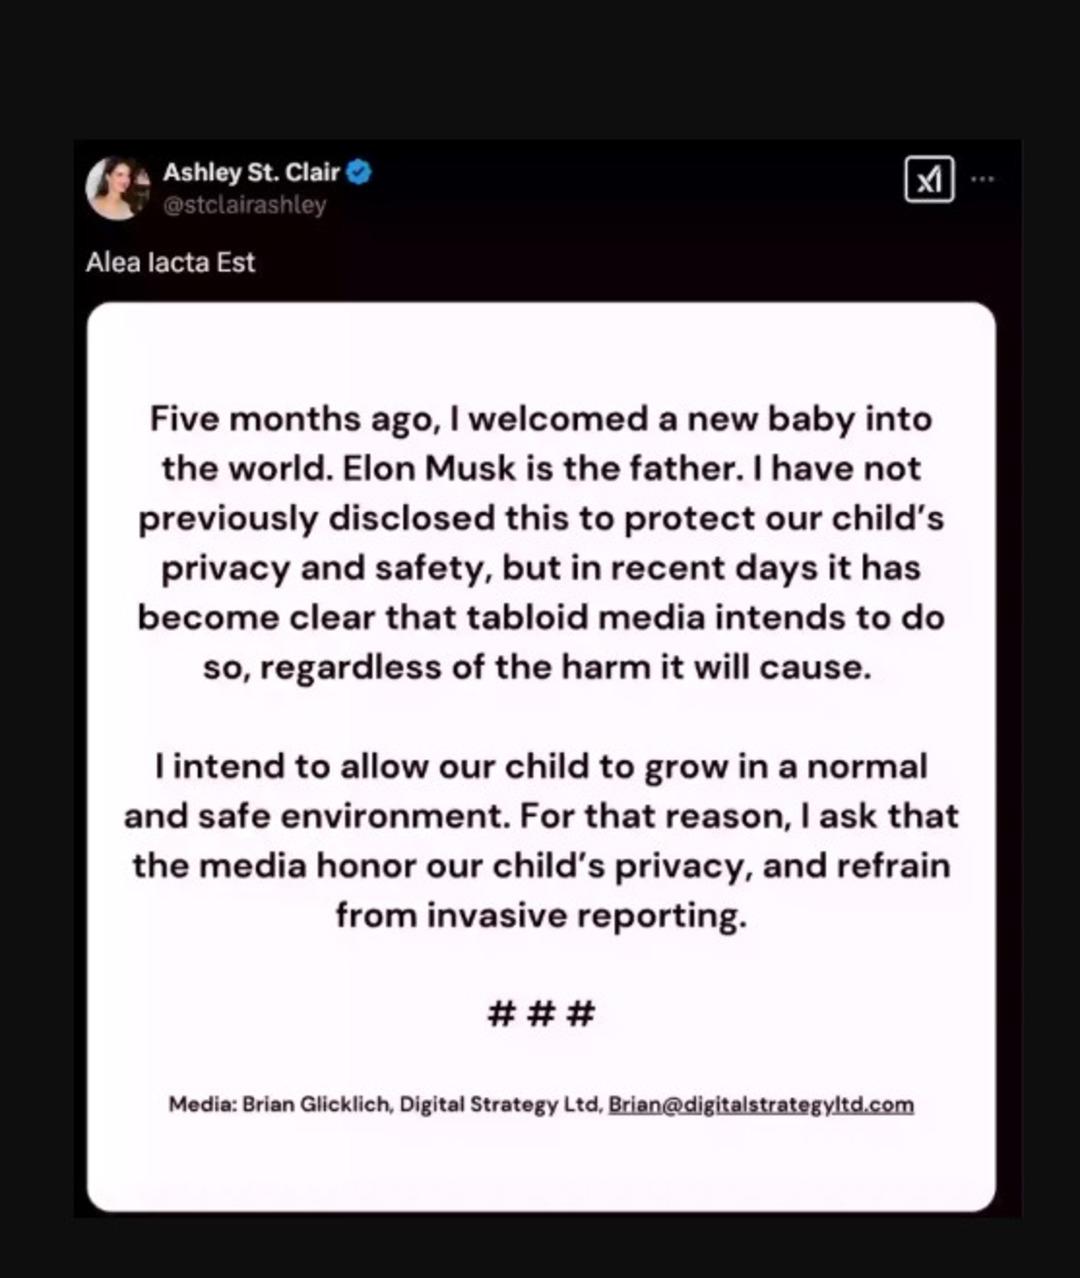1080x1278 pixels.
Task: Click the '# # #' end marker
Action: 541,1014
